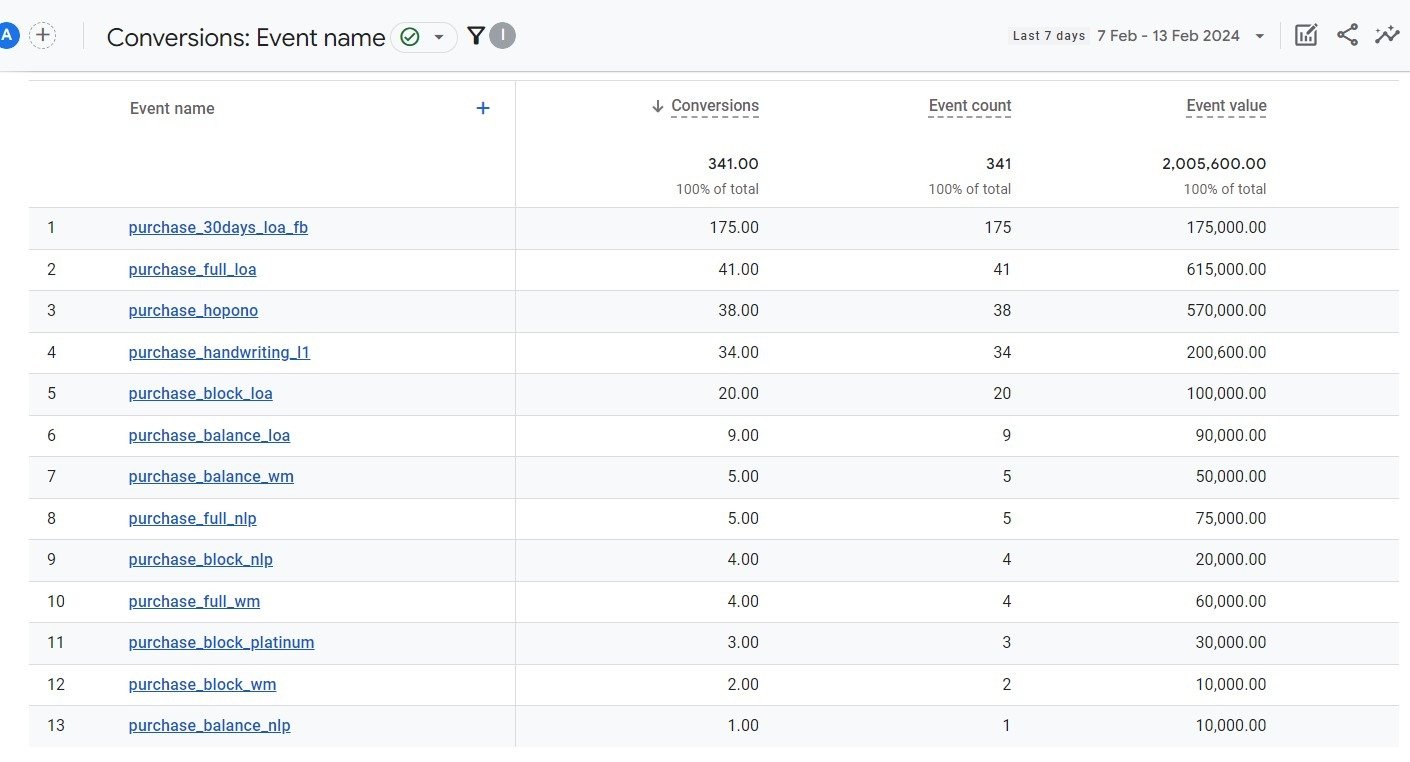Expand the date range dropdown
1410x762 pixels.
1260,34
